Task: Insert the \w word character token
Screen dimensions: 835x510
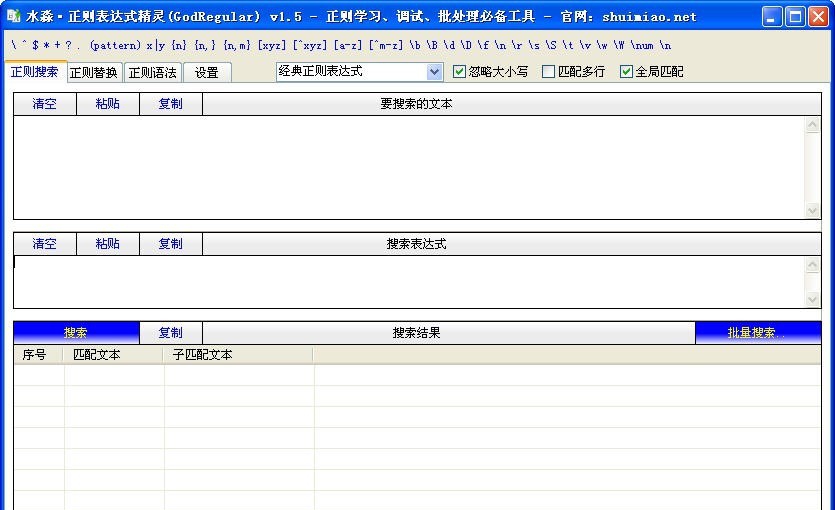Action: pos(602,45)
